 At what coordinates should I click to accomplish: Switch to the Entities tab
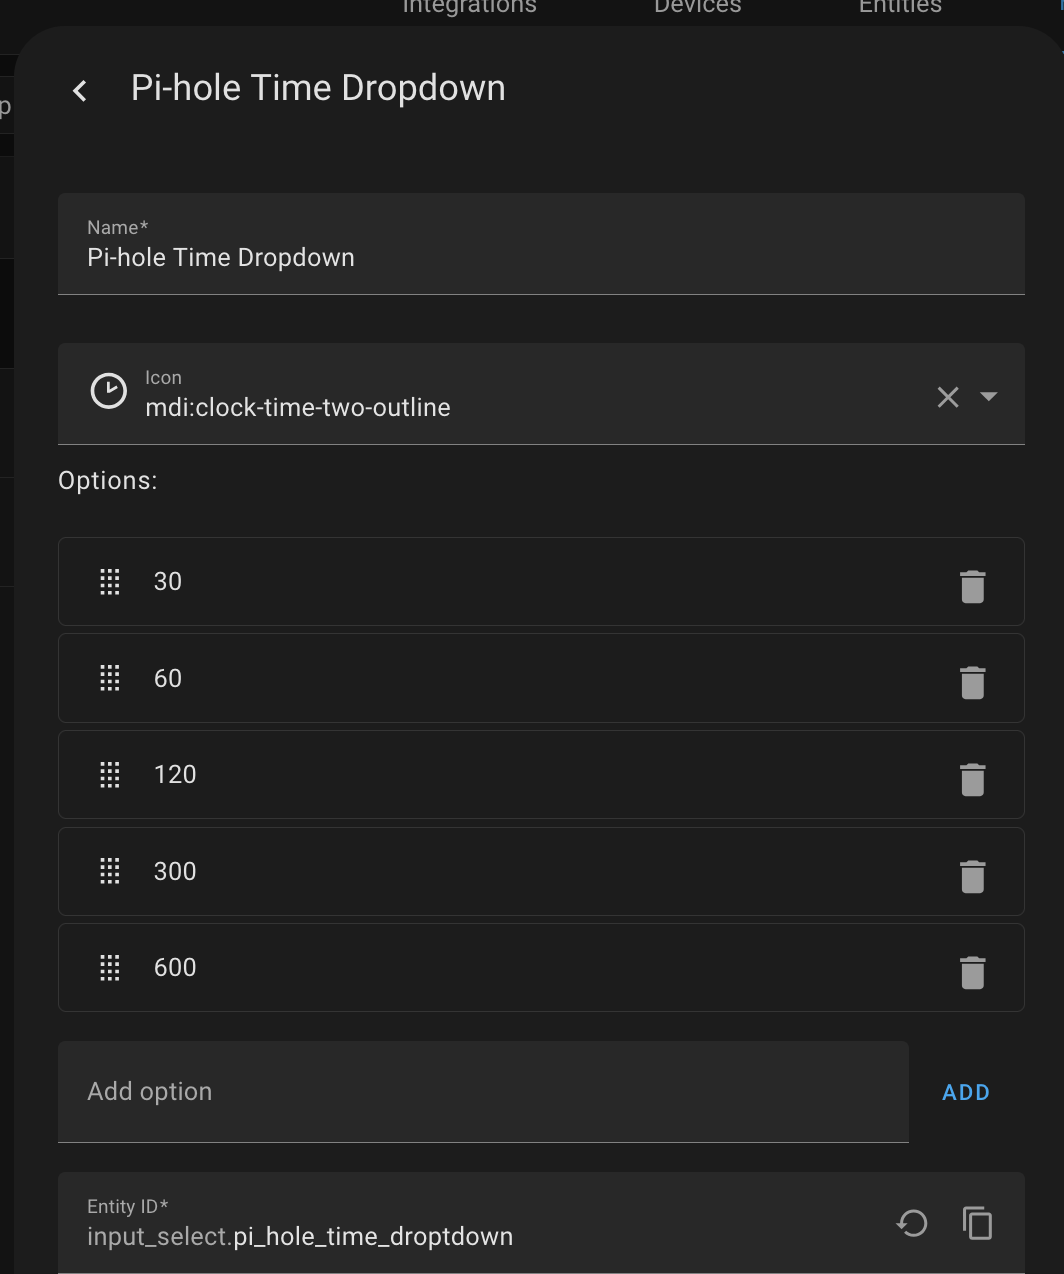click(x=900, y=7)
